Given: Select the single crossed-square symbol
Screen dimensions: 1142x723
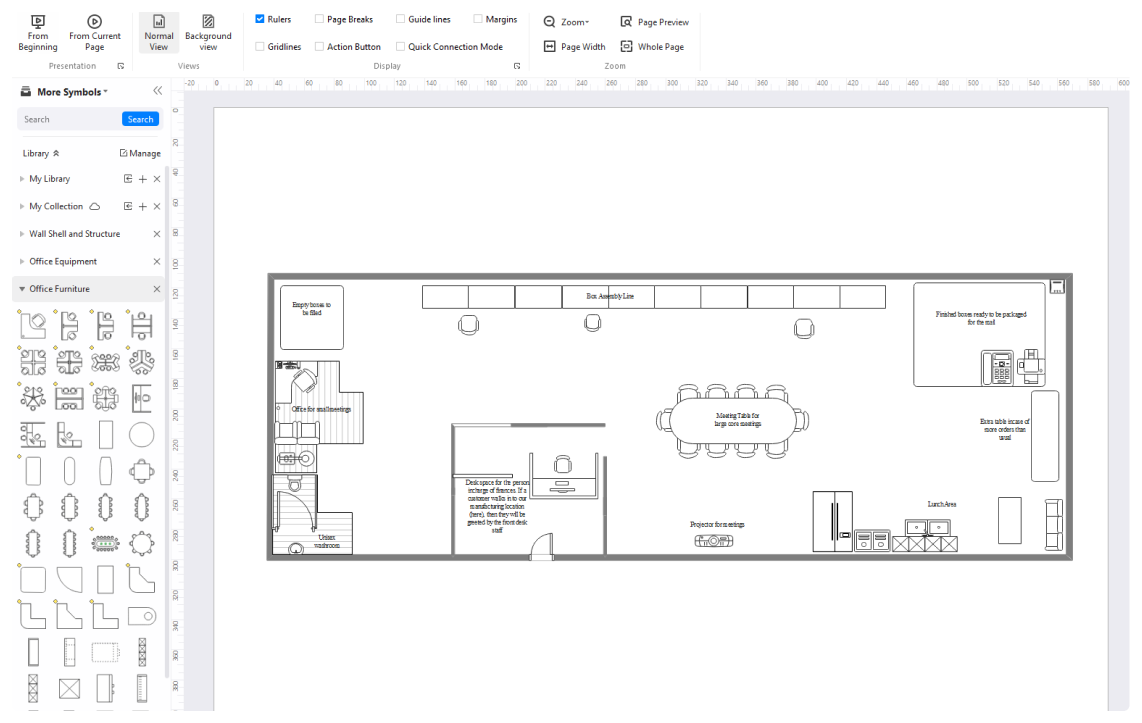Looking at the screenshot, I should [x=69, y=689].
